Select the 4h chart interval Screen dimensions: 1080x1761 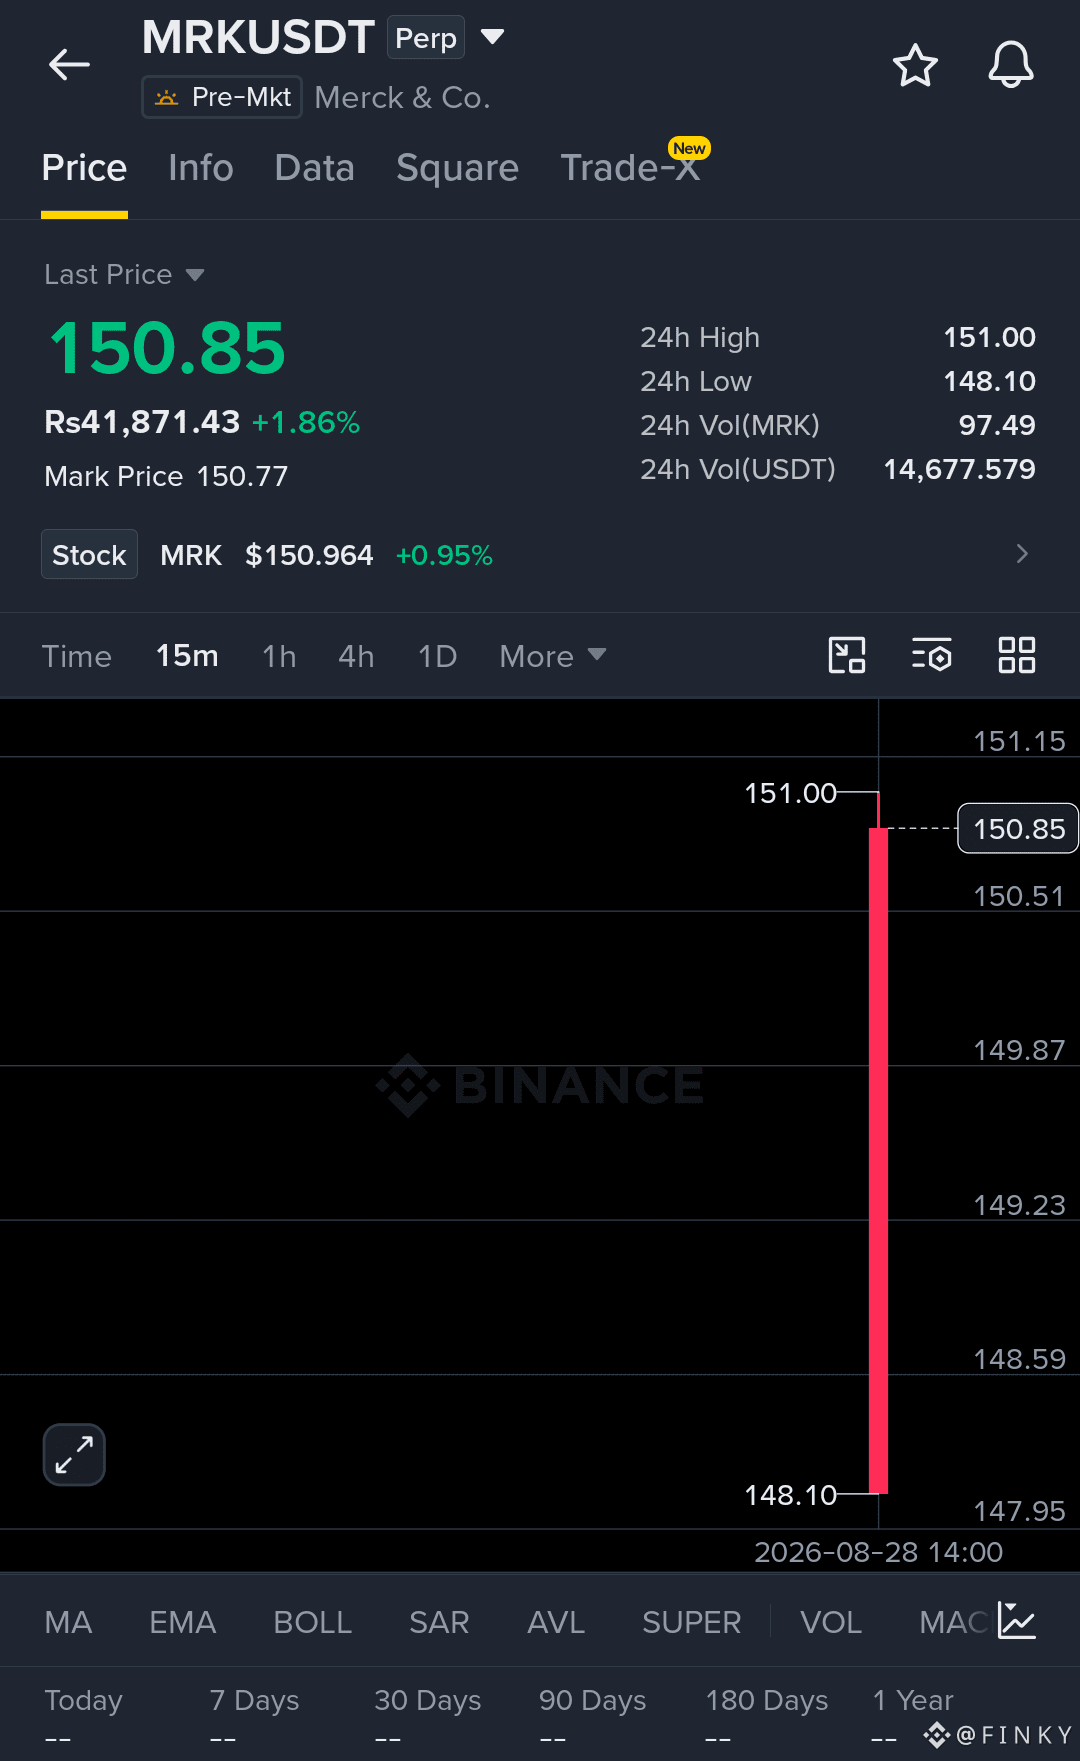coord(356,656)
